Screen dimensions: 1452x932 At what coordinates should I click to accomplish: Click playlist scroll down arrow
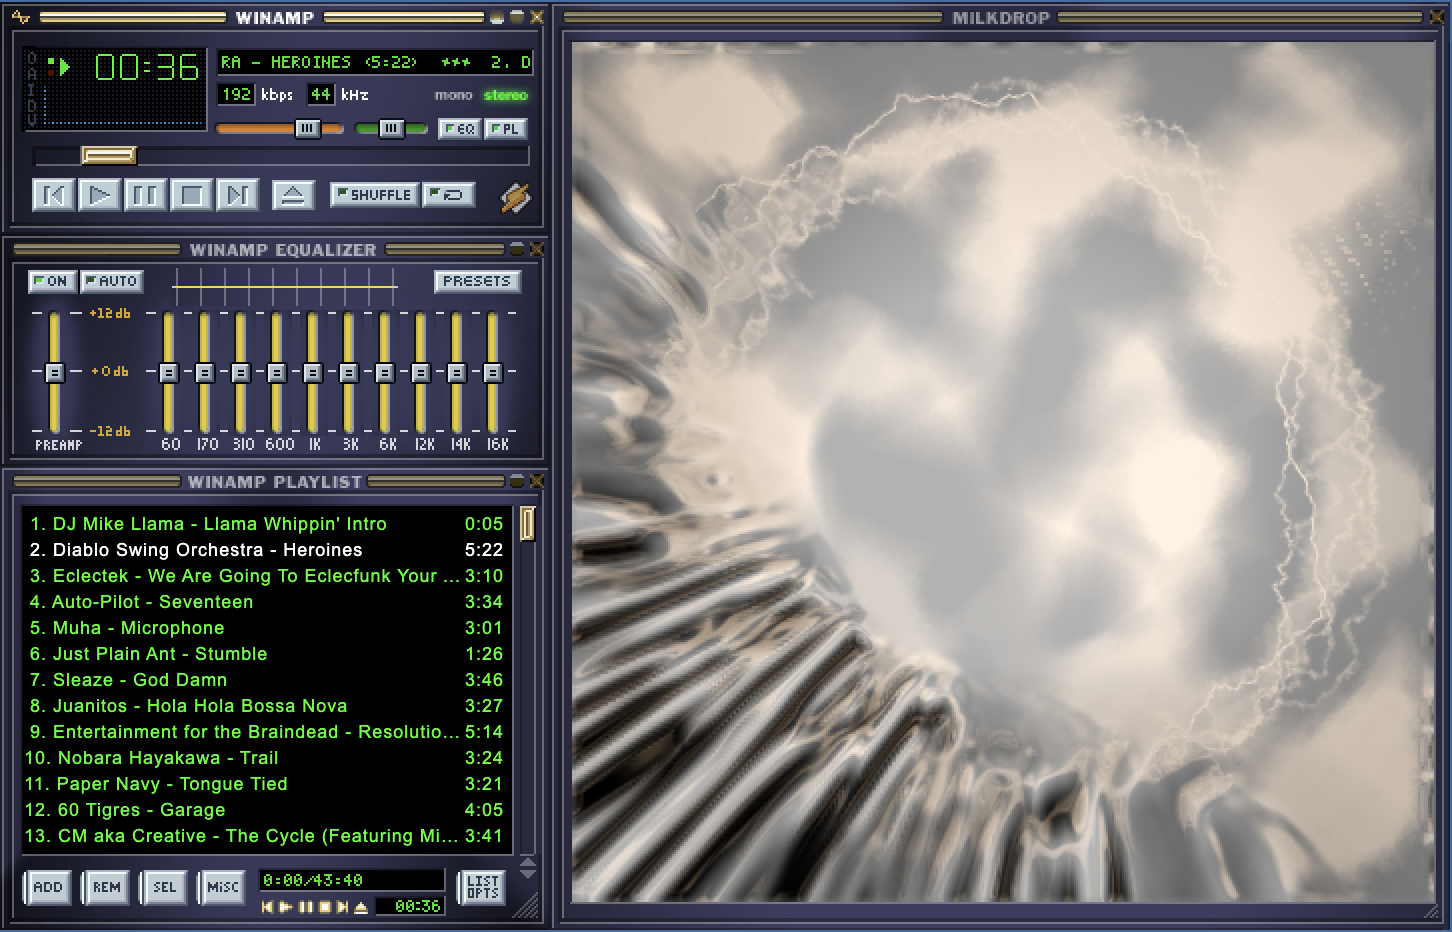pyautogui.click(x=528, y=873)
